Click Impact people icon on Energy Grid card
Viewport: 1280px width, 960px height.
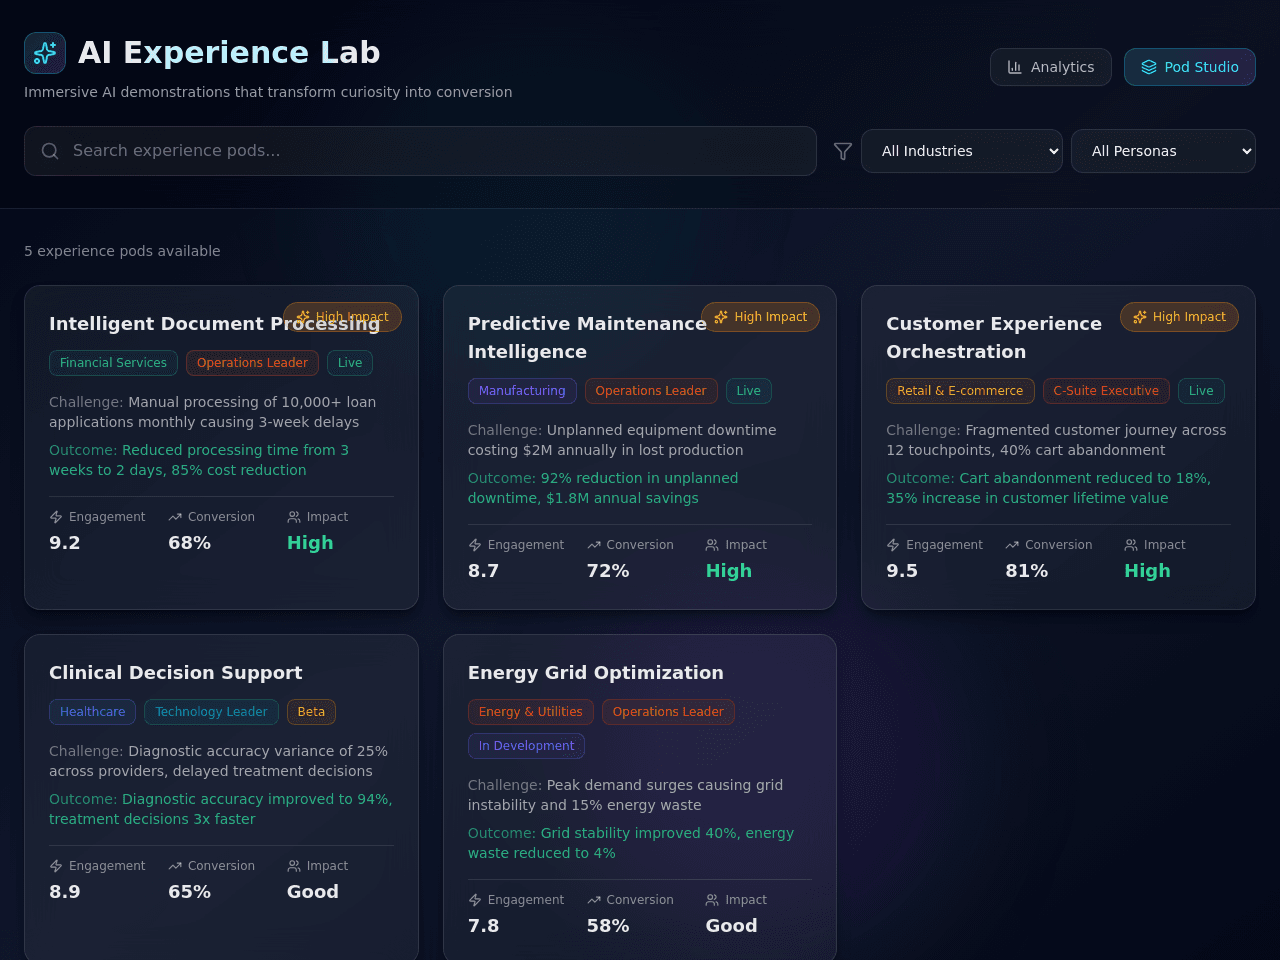712,900
